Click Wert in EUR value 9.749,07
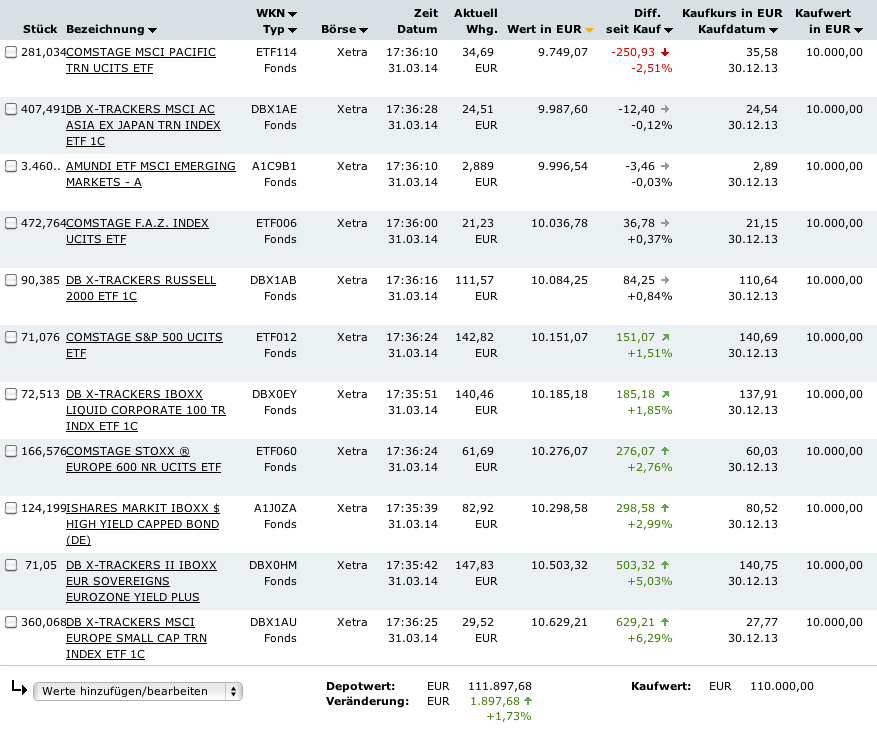 (x=563, y=52)
